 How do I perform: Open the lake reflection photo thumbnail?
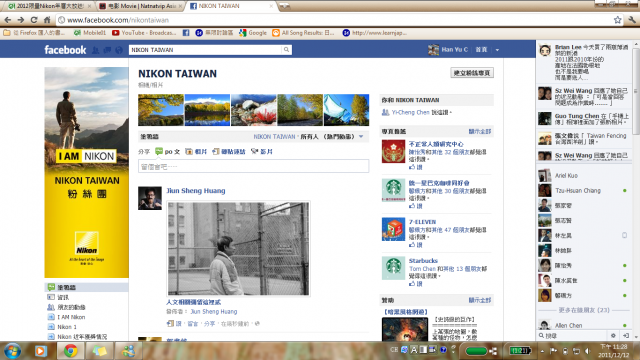207,110
